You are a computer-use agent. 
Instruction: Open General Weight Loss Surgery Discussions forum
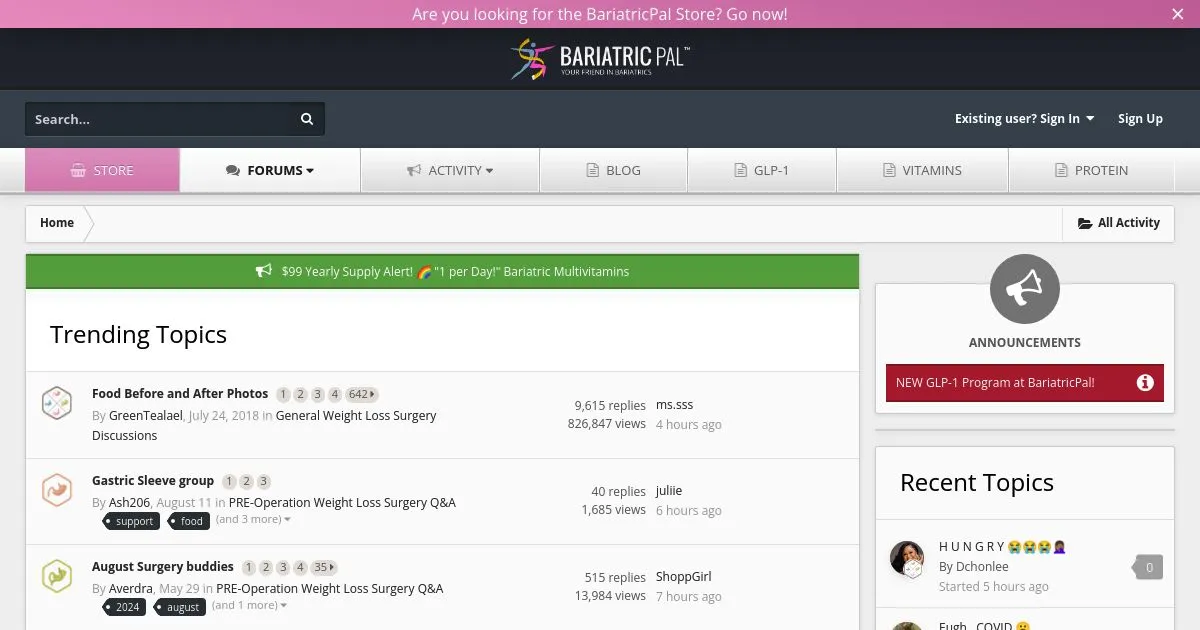pos(264,426)
